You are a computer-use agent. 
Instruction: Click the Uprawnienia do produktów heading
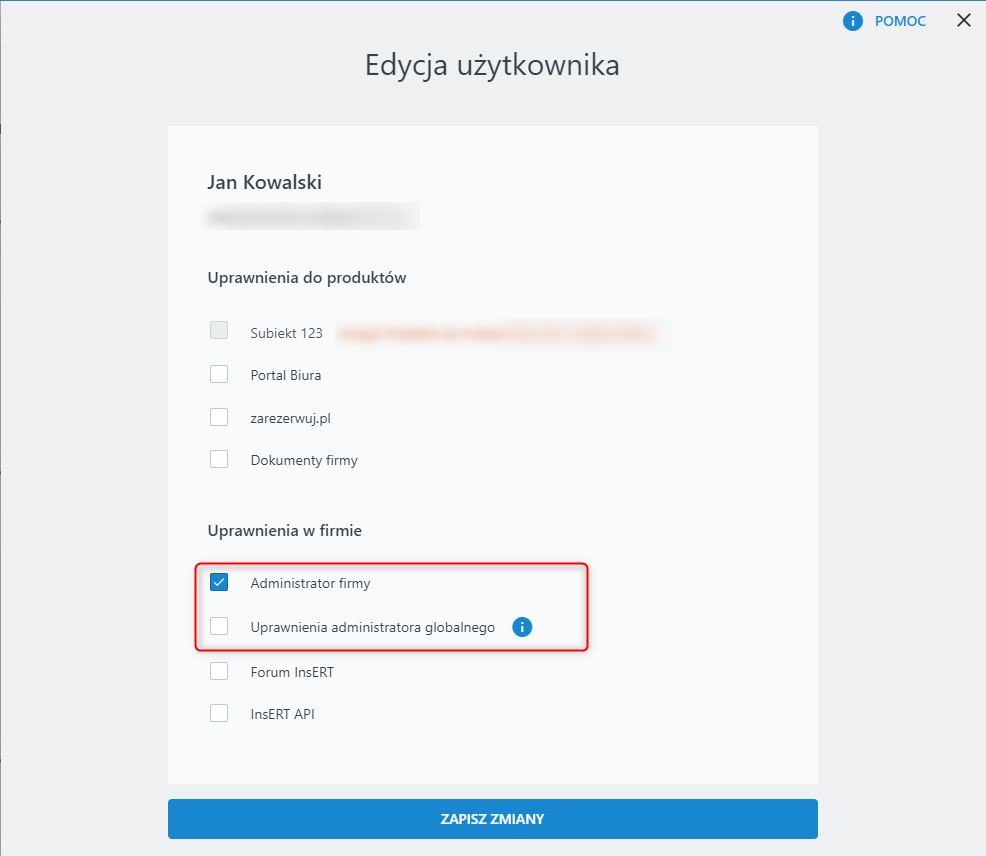pos(306,278)
